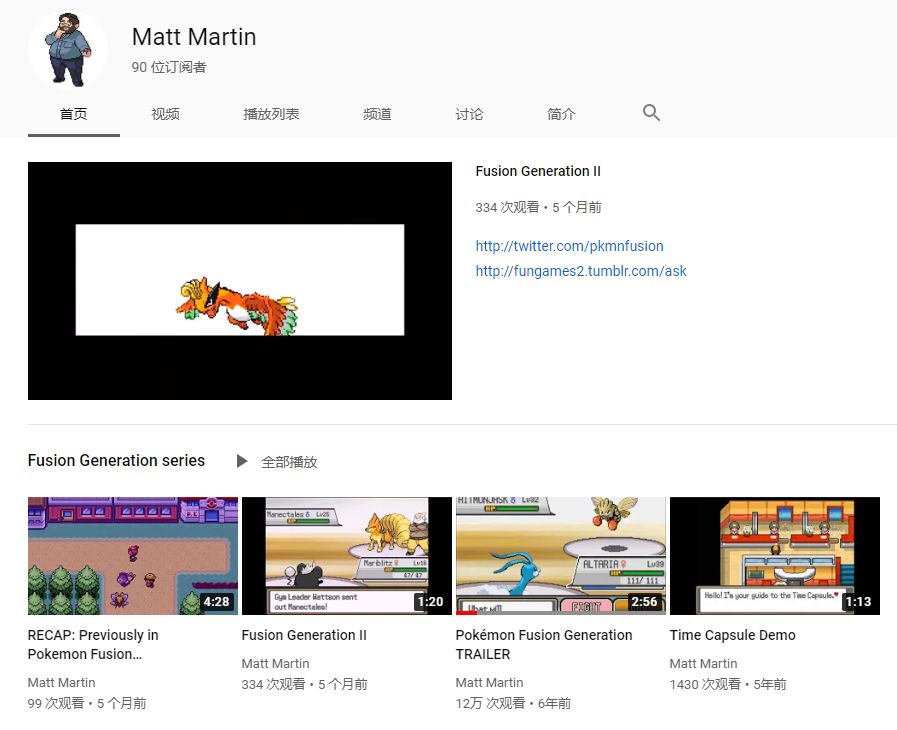
Task: Switch to the 视频 tab
Action: pyautogui.click(x=165, y=114)
